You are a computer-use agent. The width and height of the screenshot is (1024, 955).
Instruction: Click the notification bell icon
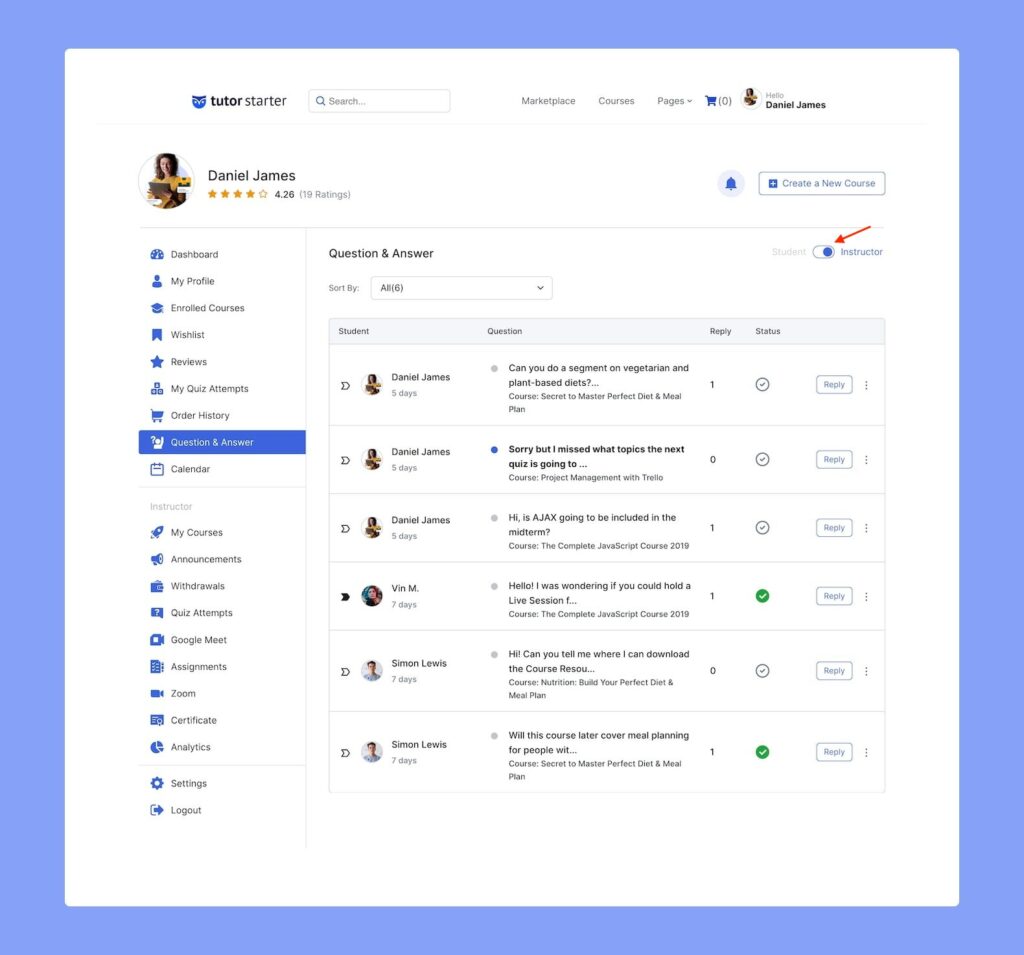pos(731,184)
